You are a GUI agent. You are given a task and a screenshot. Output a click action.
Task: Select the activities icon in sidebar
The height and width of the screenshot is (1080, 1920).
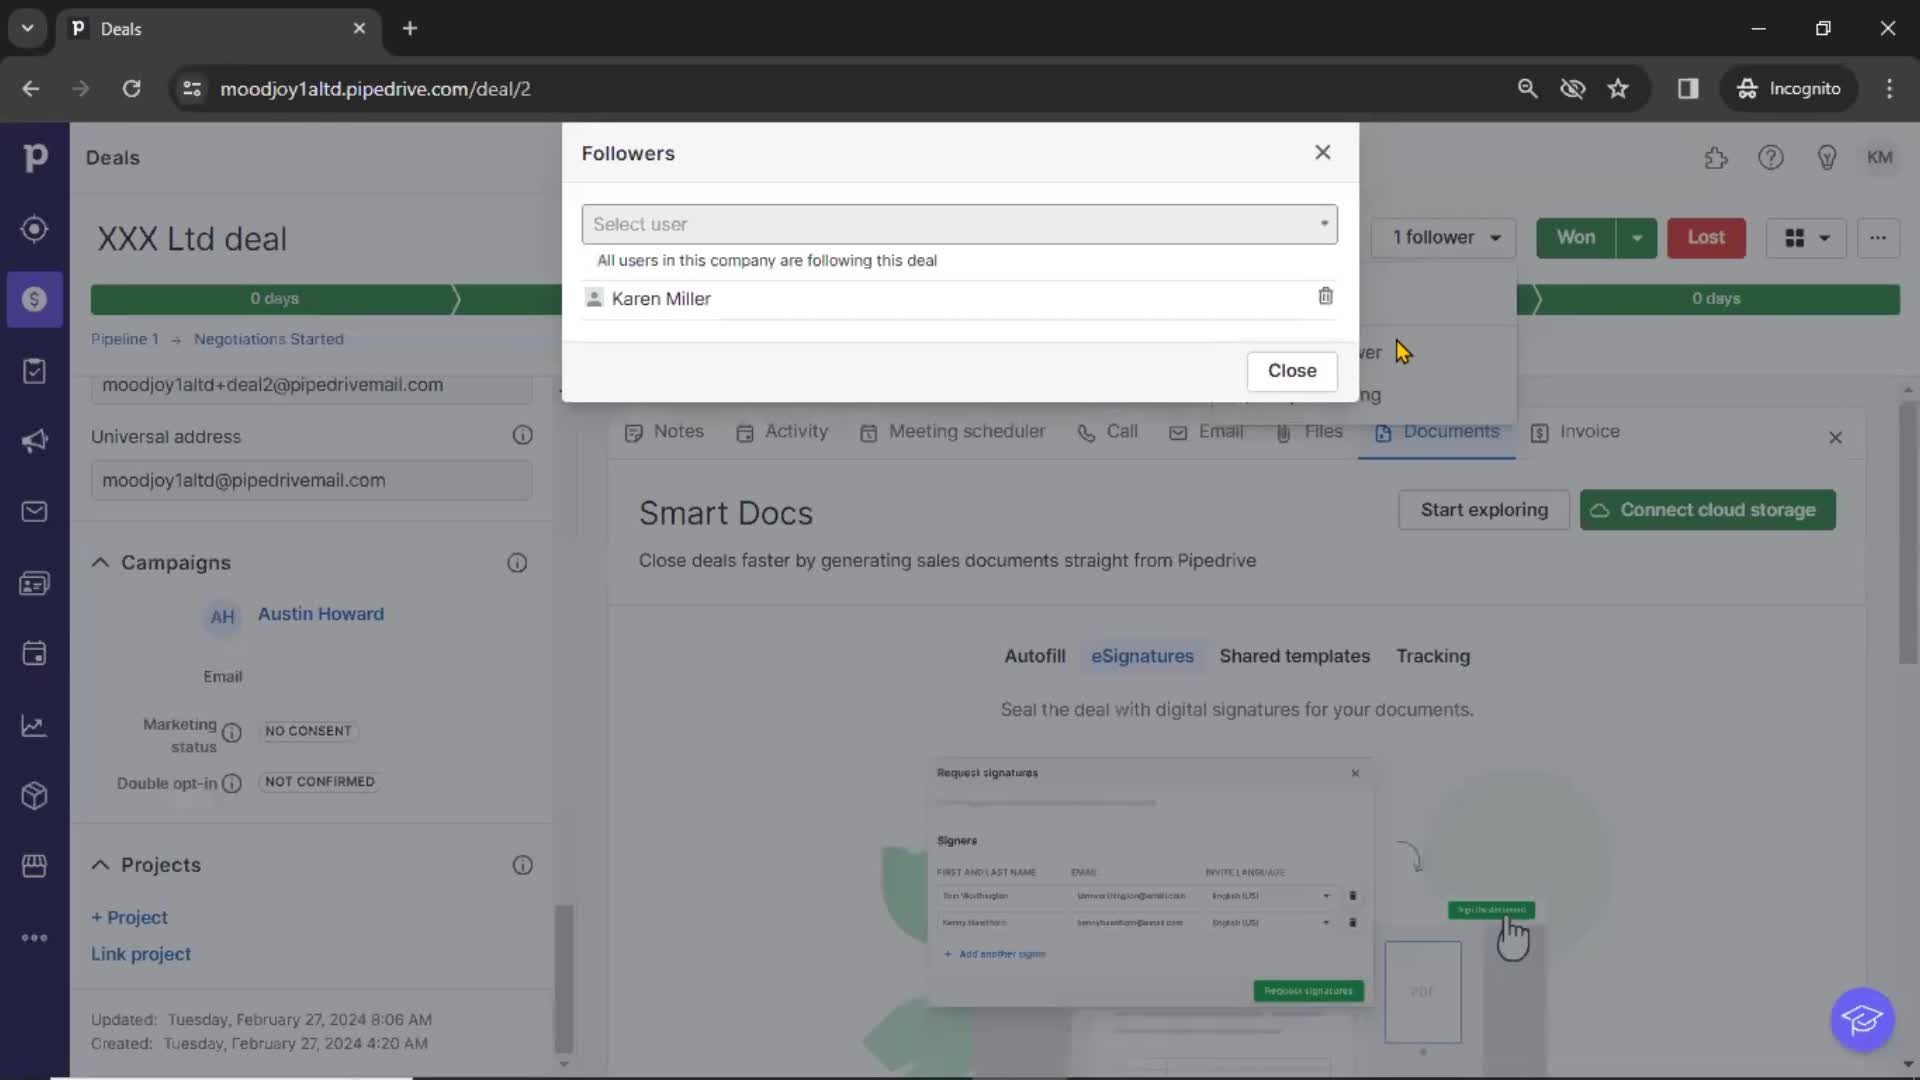pos(36,371)
